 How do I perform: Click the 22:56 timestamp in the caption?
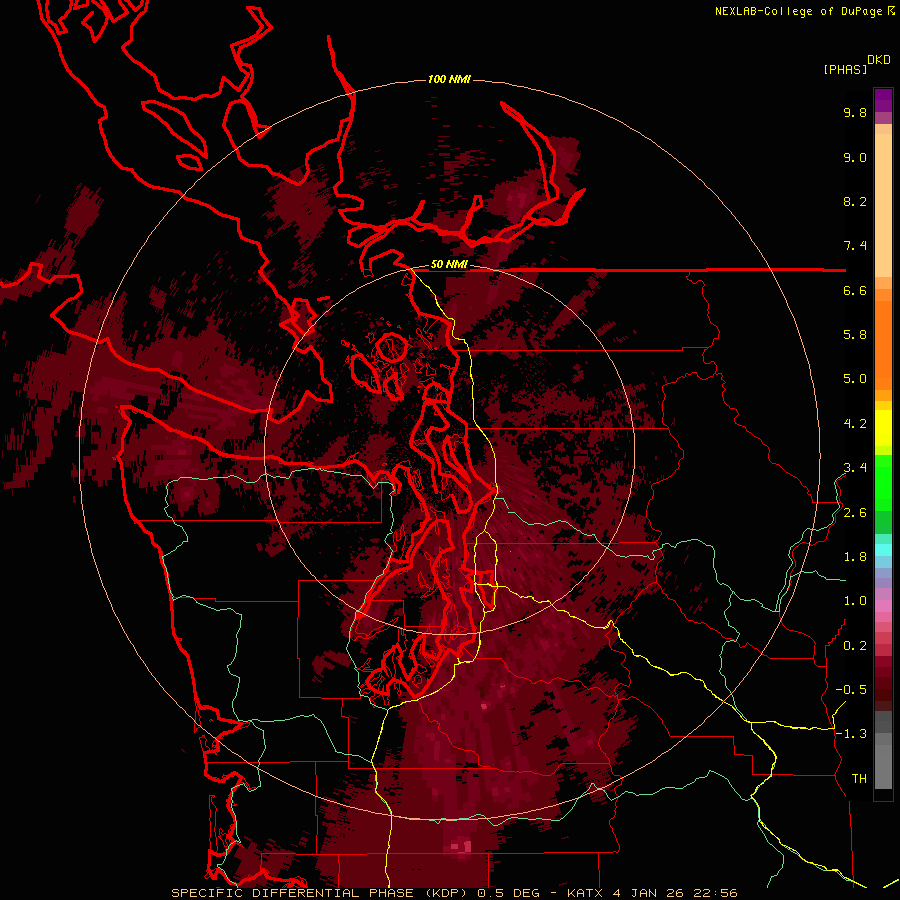[x=716, y=893]
